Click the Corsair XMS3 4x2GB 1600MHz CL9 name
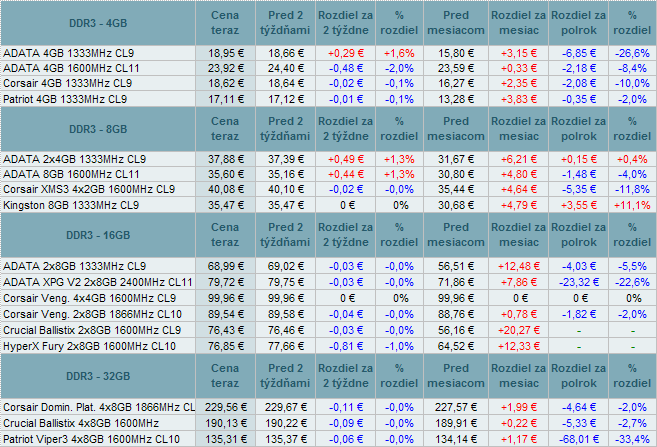This screenshot has width=657, height=447. click(x=89, y=189)
